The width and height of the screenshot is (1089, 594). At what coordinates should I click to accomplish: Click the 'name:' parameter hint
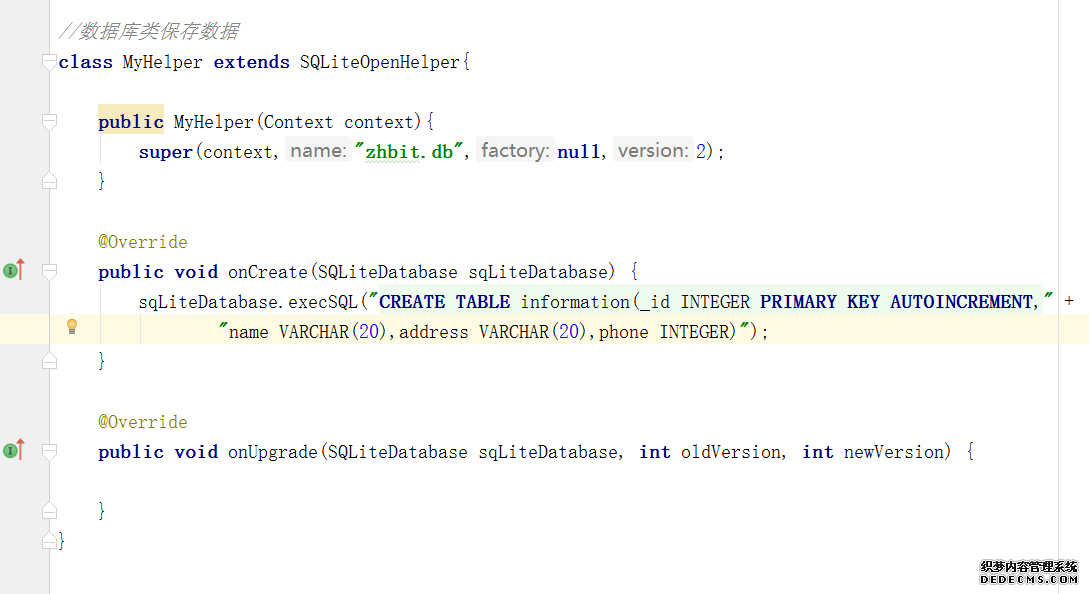click(318, 151)
